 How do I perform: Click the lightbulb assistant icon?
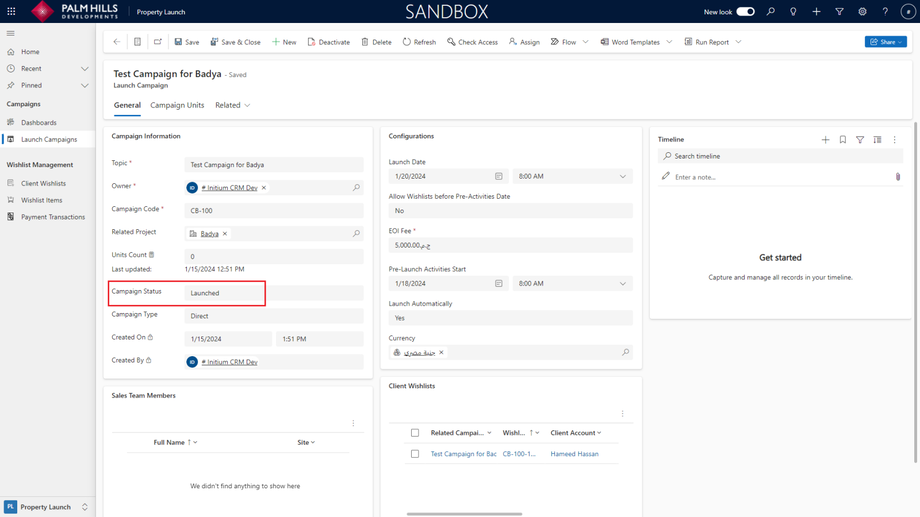(x=793, y=12)
